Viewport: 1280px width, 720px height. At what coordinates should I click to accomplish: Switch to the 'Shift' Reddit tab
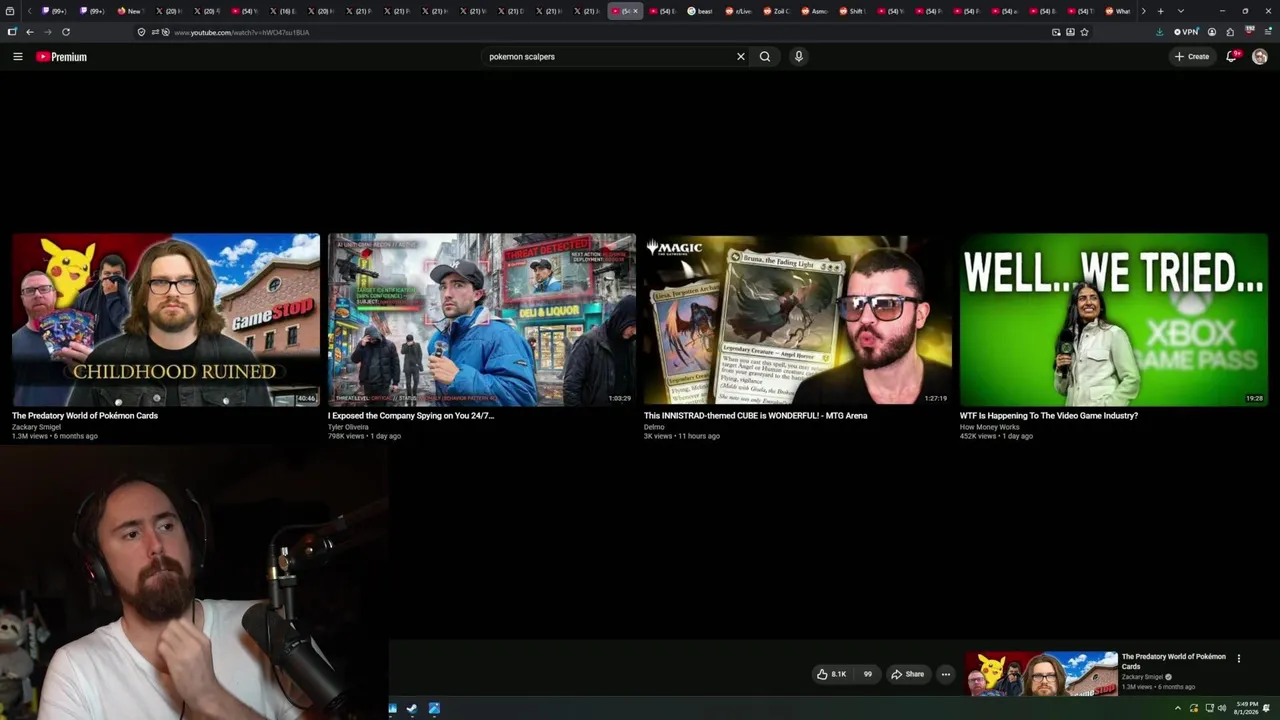tap(852, 11)
